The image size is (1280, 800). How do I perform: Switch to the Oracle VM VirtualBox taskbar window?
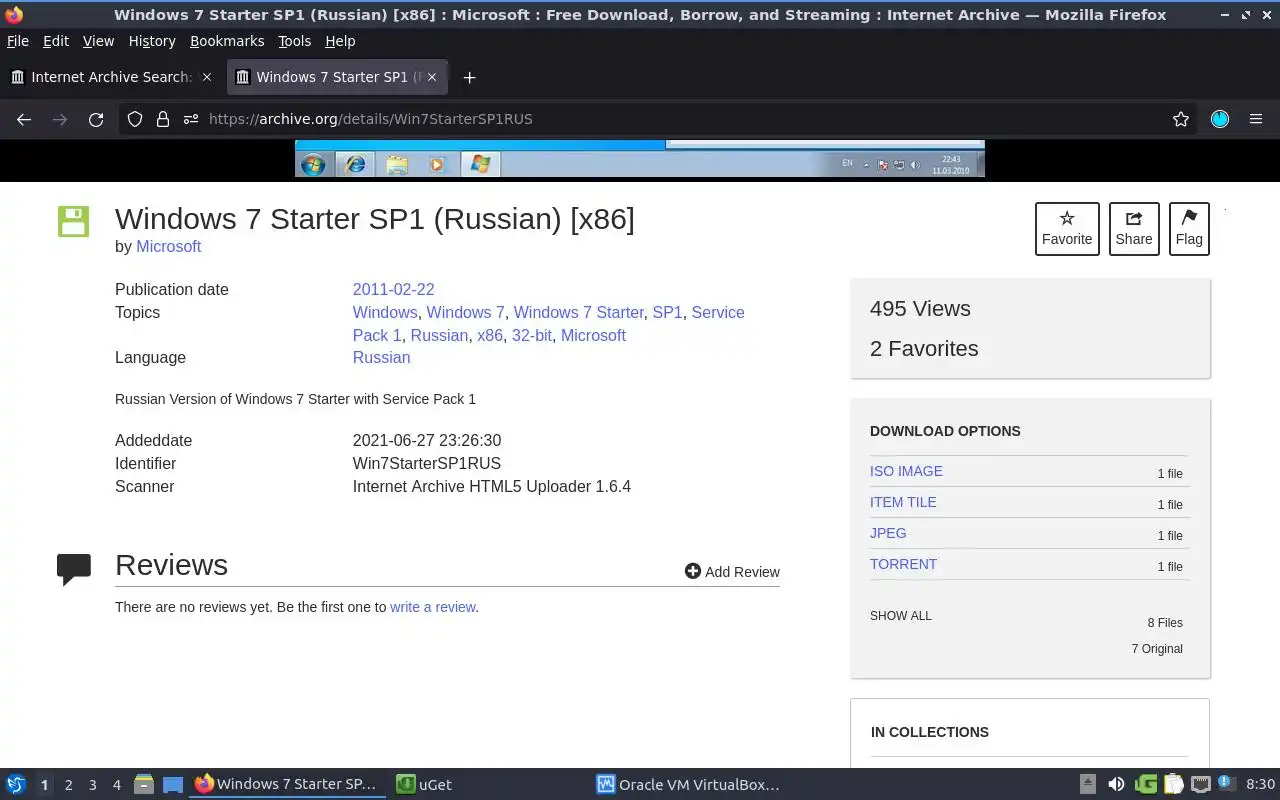(x=688, y=784)
